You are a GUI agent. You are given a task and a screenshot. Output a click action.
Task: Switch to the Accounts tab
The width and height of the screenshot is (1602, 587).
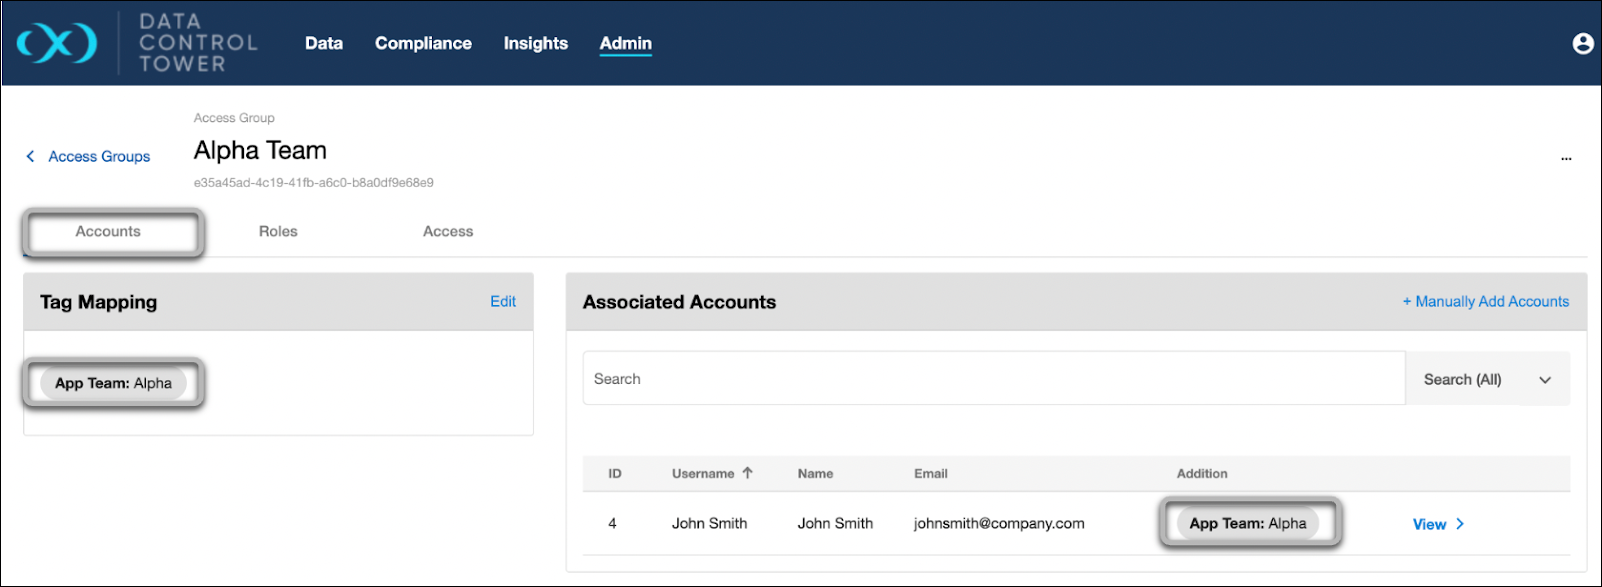point(108,231)
